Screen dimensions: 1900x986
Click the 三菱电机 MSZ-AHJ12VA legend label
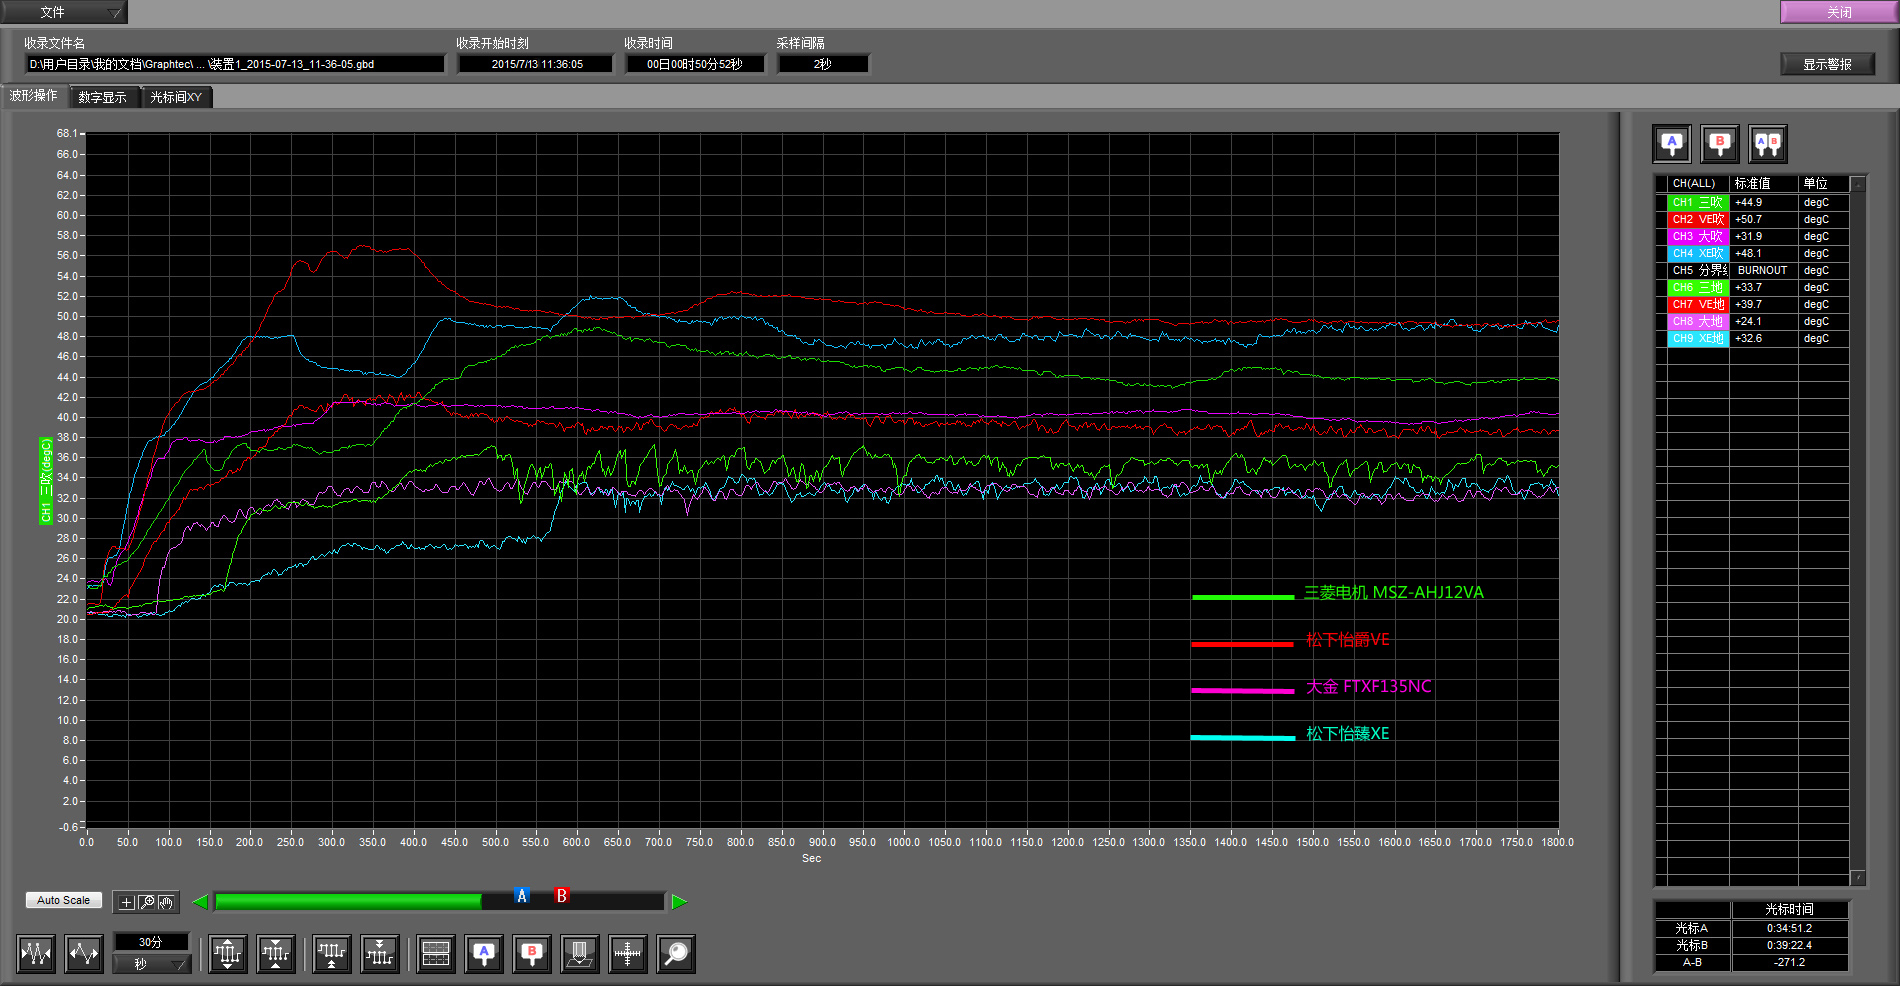1393,592
